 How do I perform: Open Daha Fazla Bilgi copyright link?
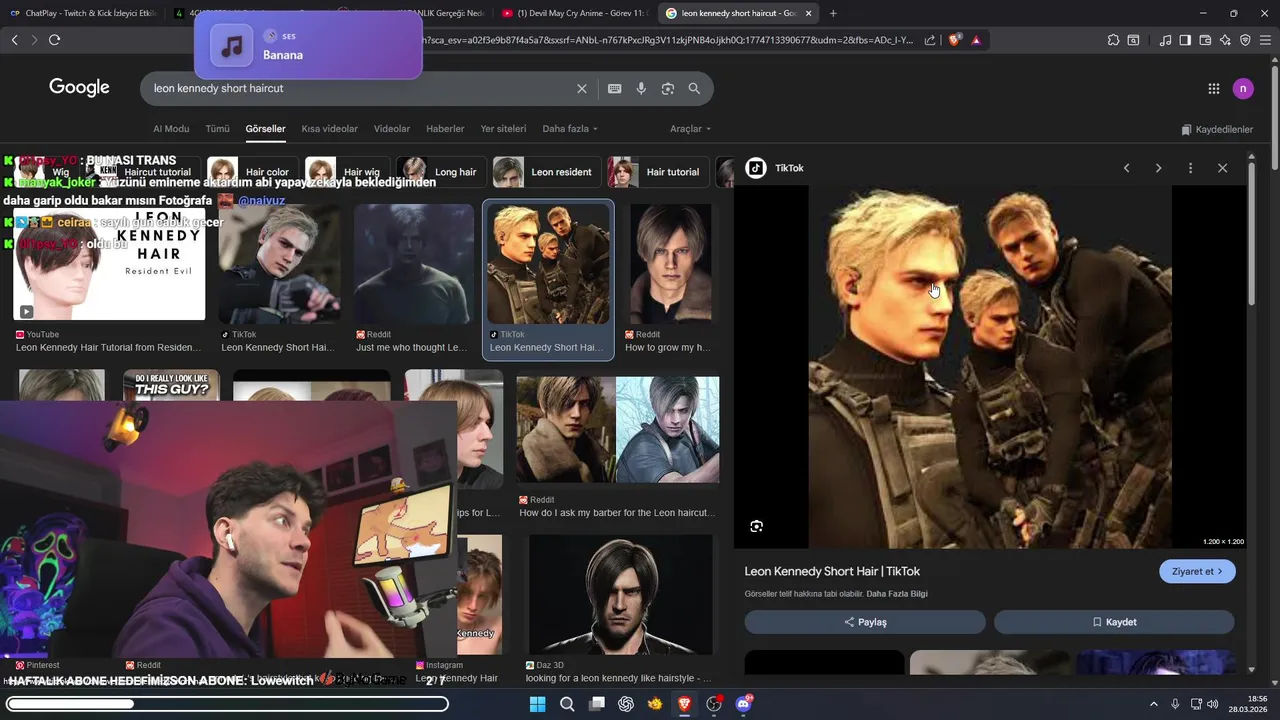tap(897, 594)
